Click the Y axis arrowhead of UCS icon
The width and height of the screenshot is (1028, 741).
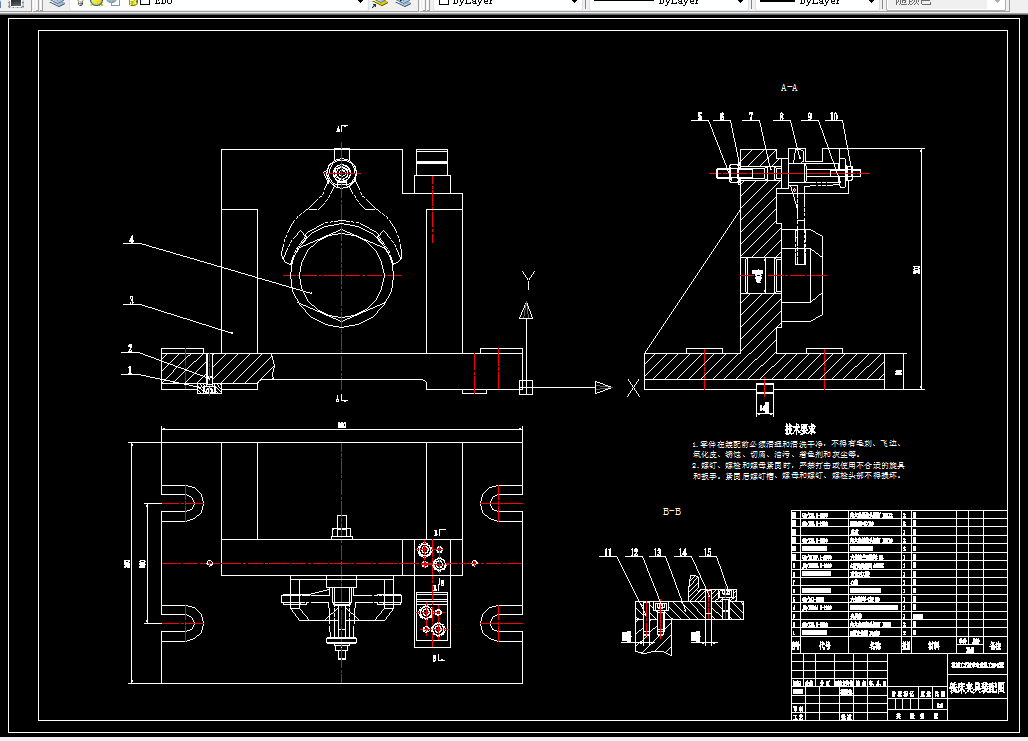pos(526,310)
